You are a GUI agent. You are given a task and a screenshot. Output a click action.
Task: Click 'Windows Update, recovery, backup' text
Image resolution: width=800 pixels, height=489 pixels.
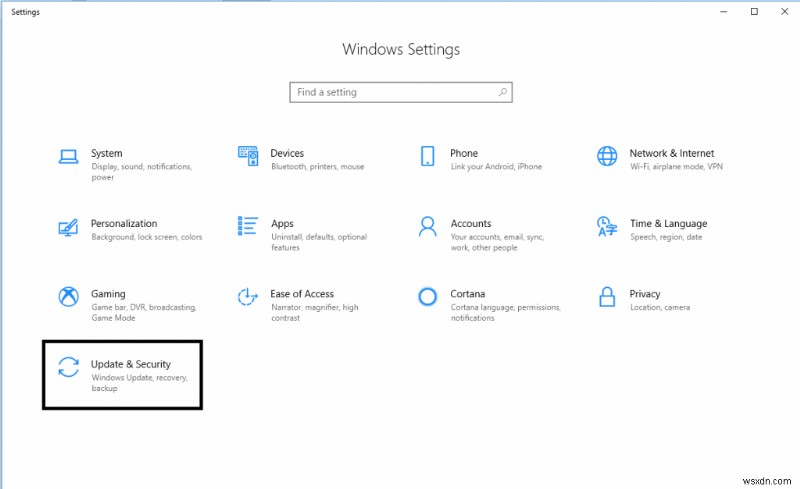pyautogui.click(x=140, y=383)
